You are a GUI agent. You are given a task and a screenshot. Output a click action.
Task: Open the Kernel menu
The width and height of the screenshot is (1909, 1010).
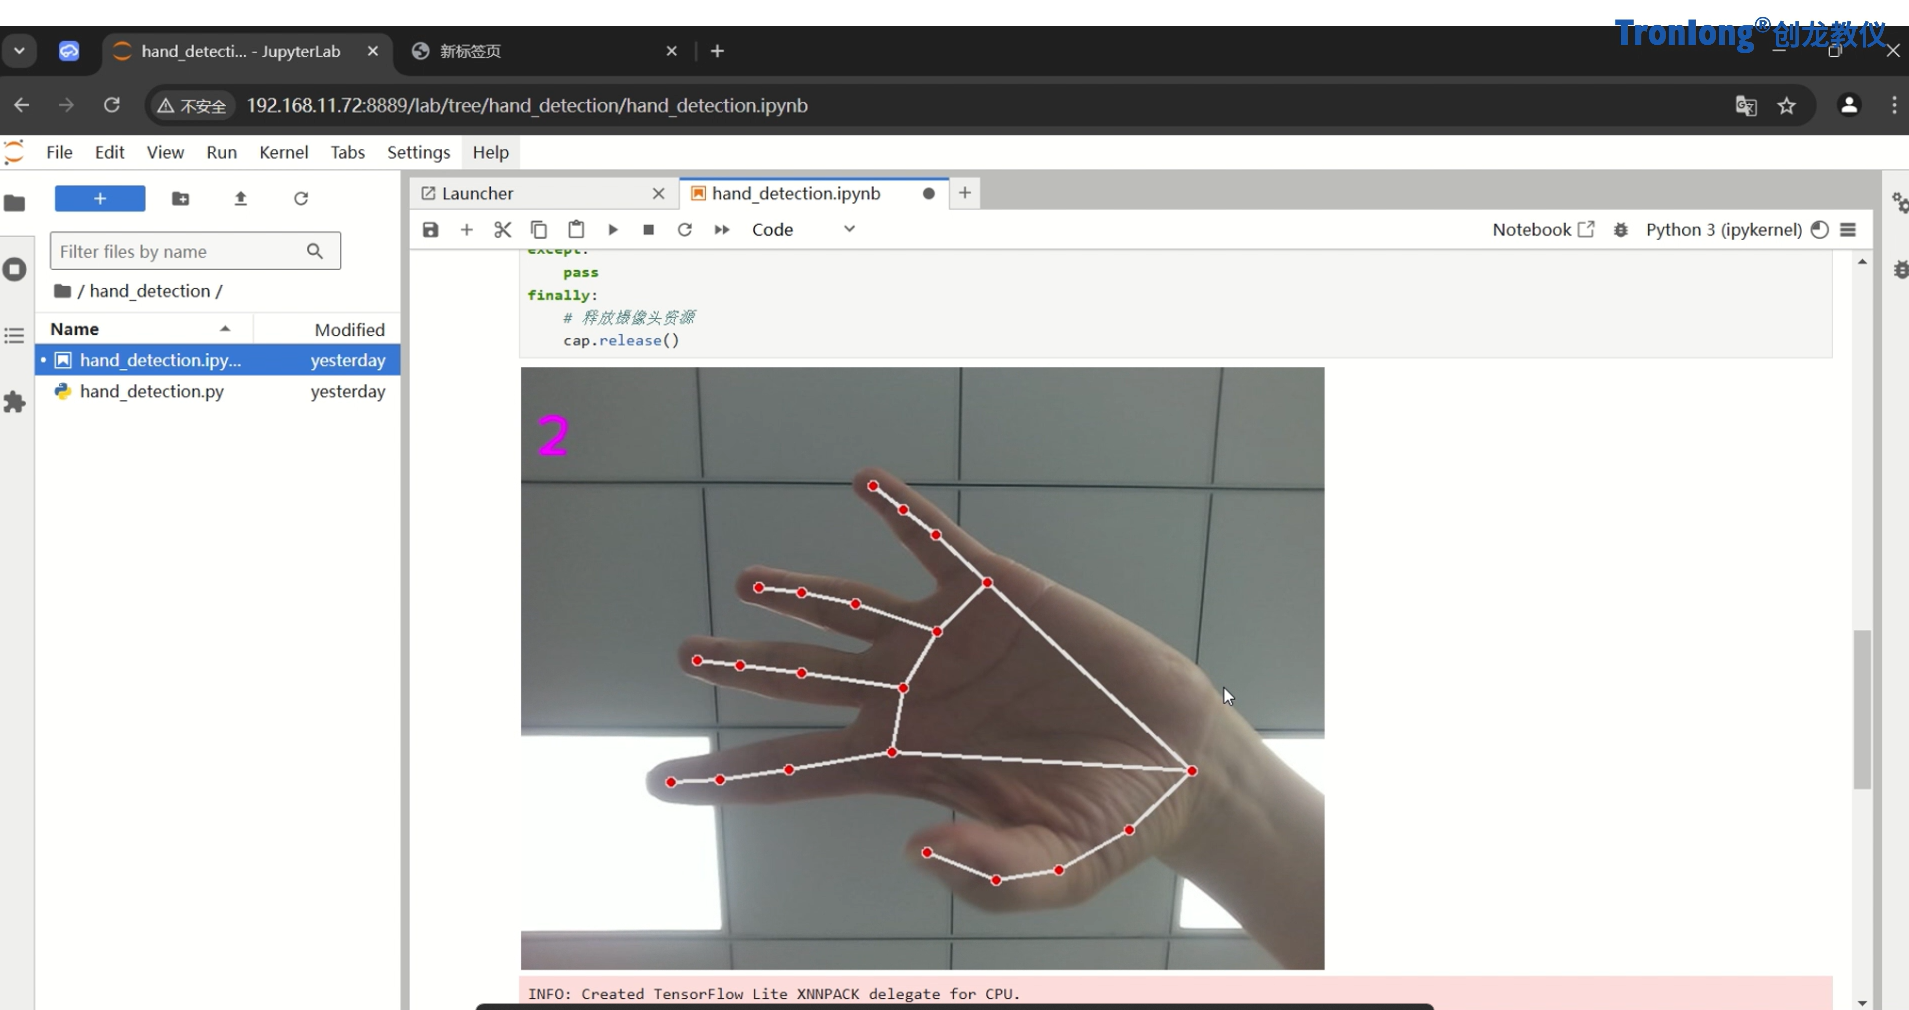point(283,152)
